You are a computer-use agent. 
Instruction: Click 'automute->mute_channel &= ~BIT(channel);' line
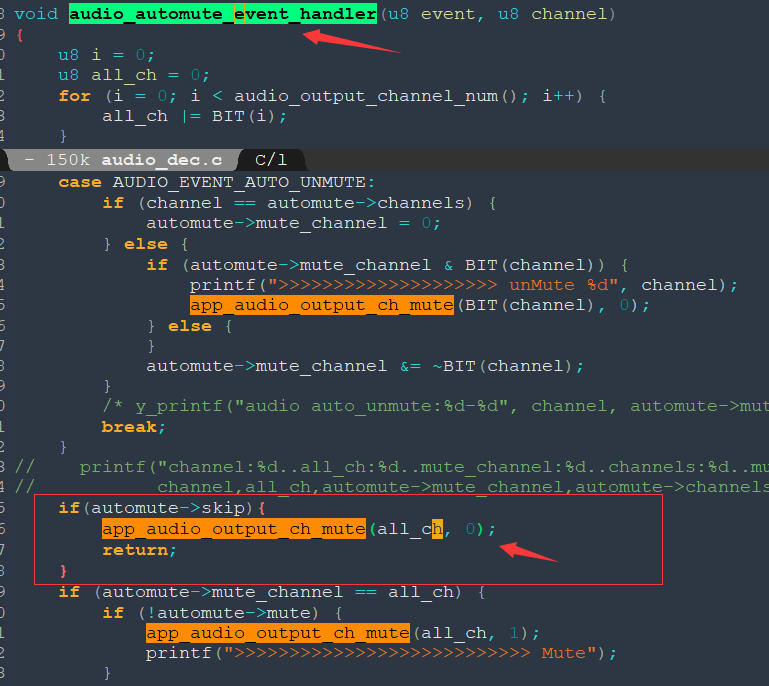[x=365, y=366]
